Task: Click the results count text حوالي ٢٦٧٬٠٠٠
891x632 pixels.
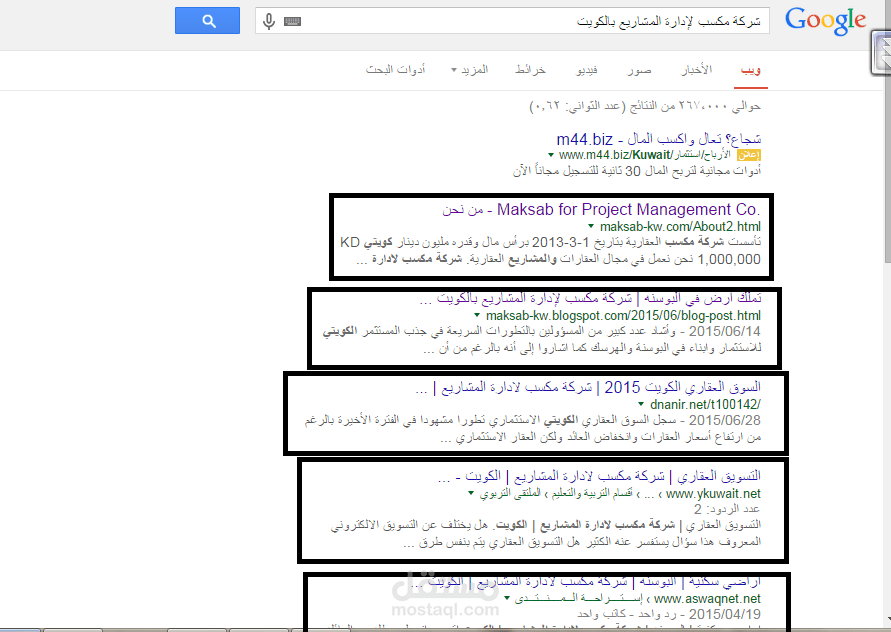Action: pyautogui.click(x=645, y=106)
